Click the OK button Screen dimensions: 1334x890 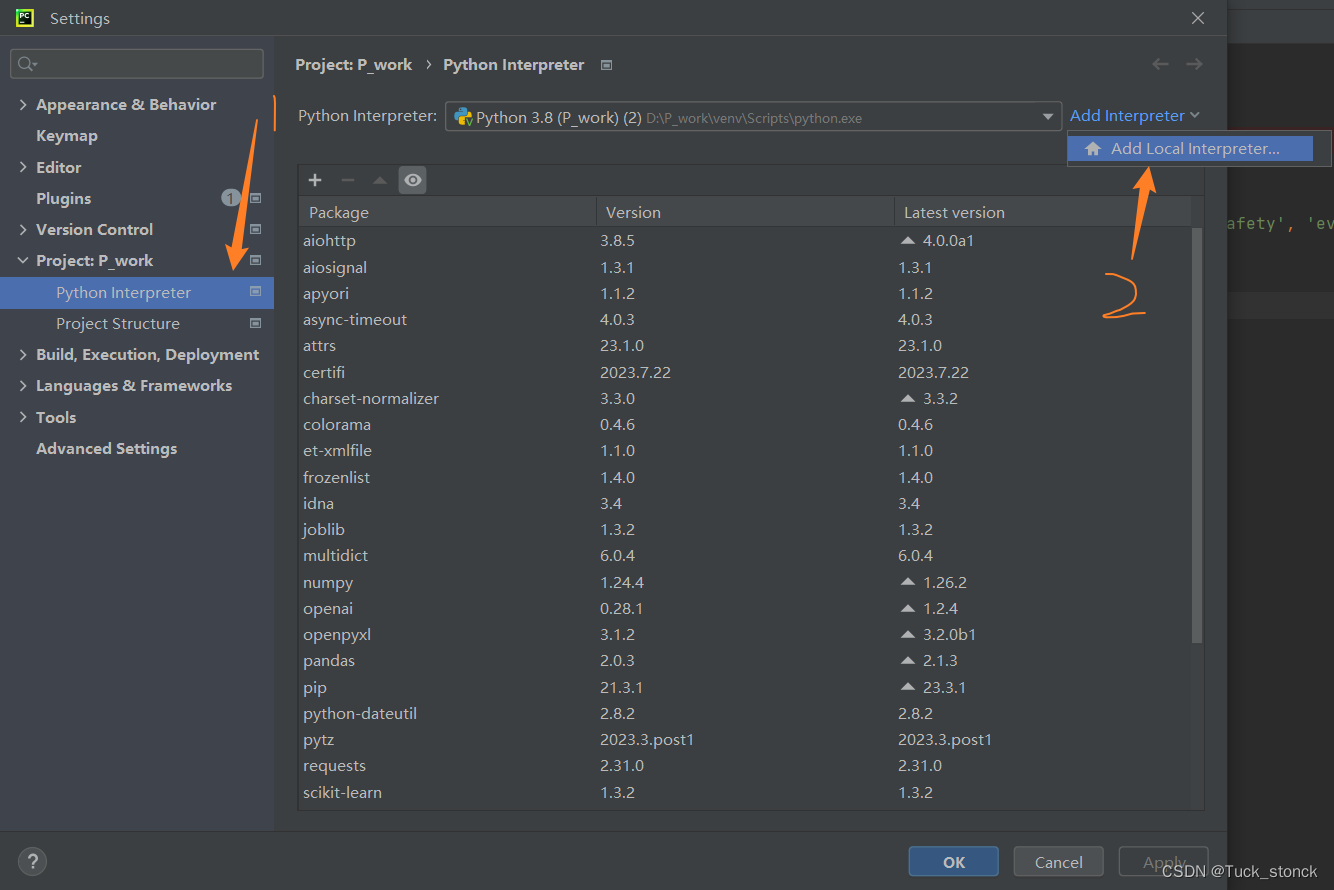coord(954,862)
